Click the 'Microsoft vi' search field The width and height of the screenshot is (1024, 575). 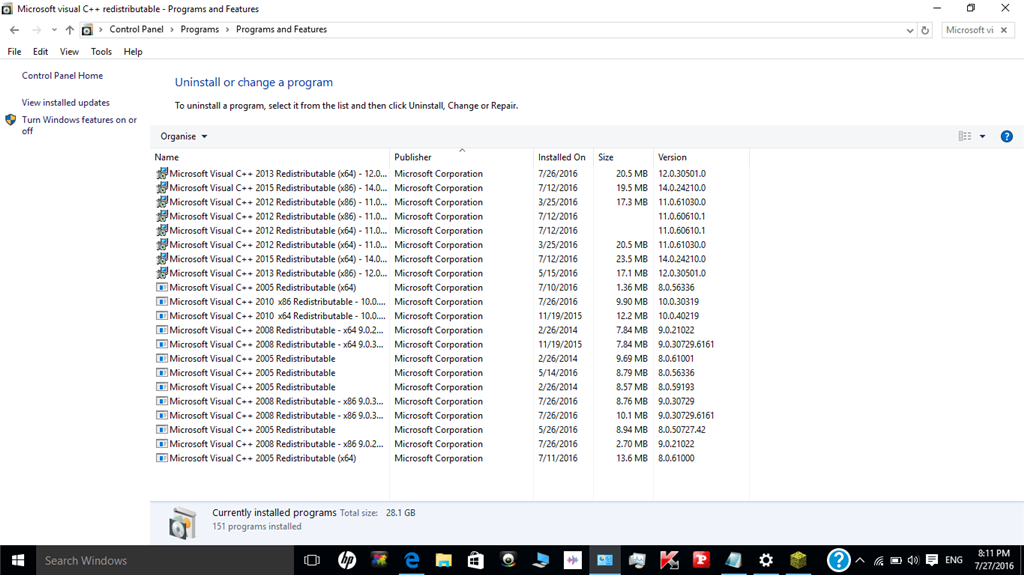click(970, 30)
